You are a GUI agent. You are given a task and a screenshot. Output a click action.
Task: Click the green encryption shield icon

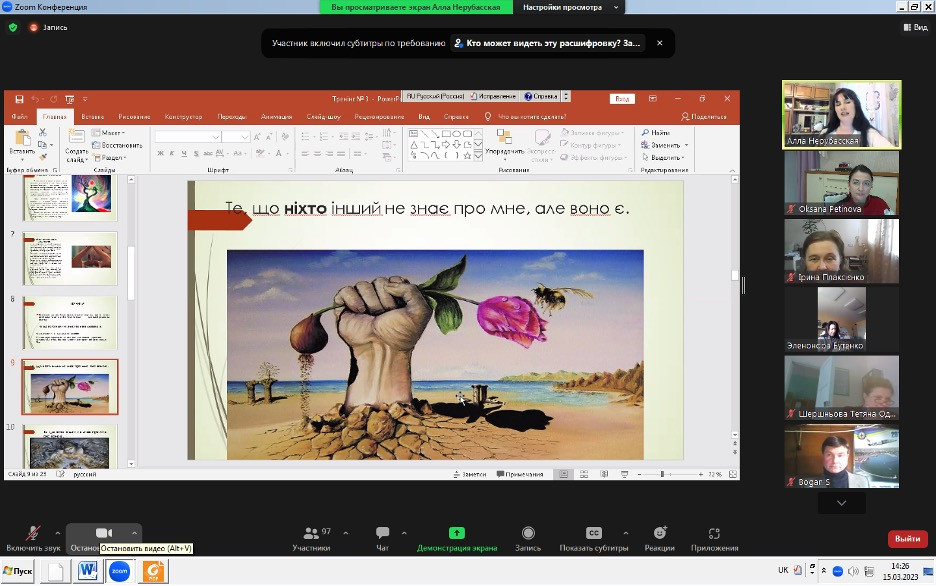point(13,27)
